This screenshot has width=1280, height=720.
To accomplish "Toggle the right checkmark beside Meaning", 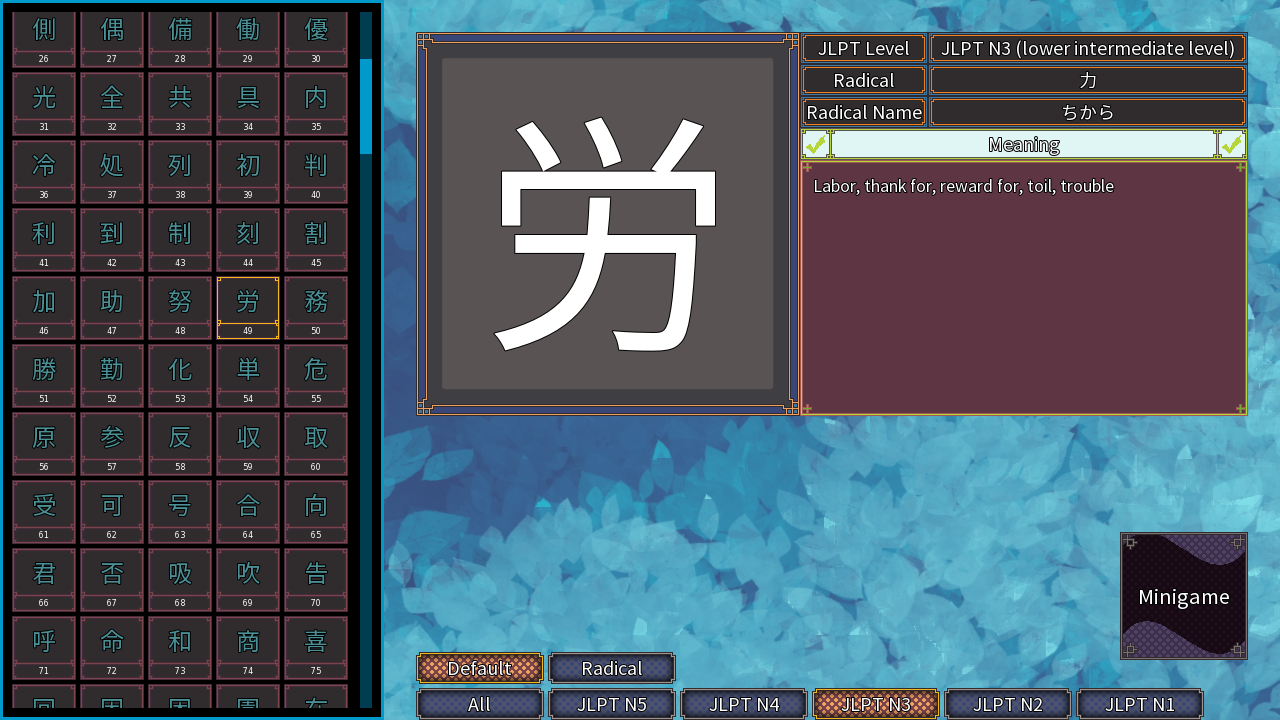I will tap(1233, 144).
